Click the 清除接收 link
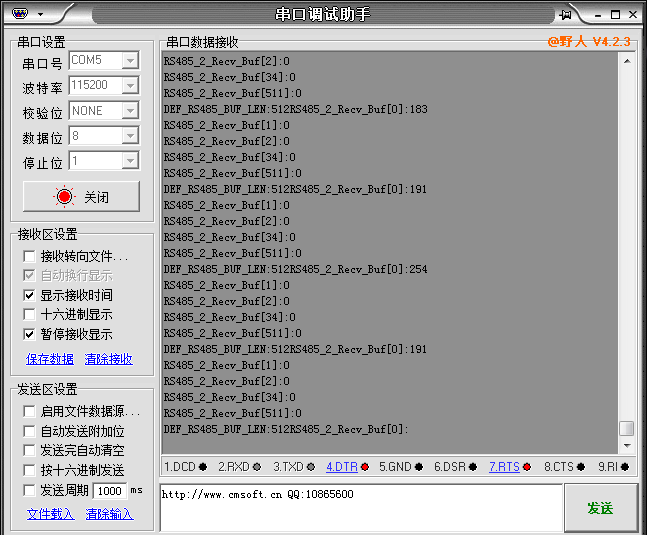The height and width of the screenshot is (535, 647). coord(109,359)
